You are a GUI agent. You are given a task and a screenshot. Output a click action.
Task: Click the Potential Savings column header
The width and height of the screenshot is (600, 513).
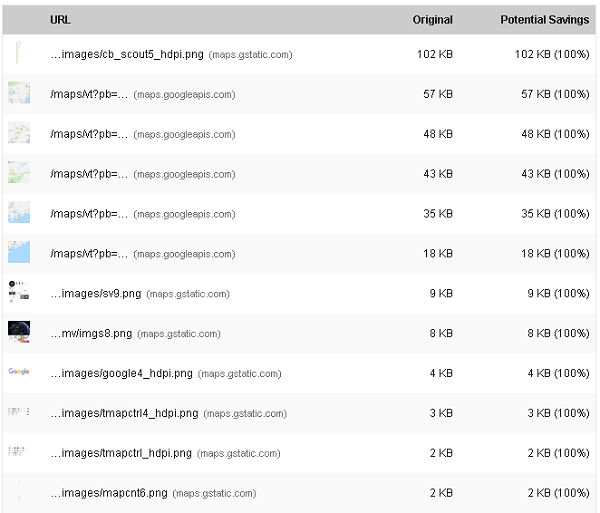[x=545, y=20]
